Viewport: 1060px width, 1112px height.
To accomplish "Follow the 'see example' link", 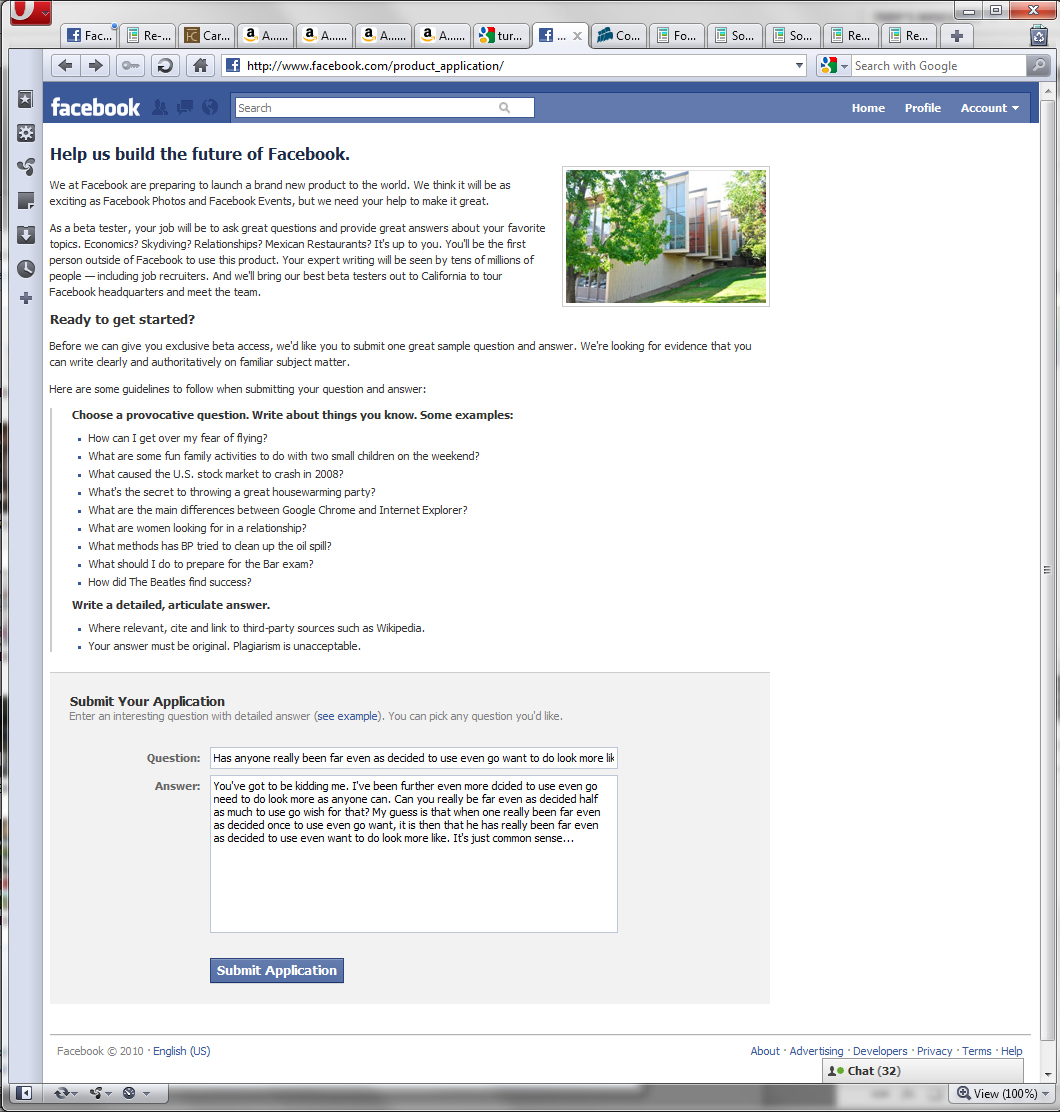I will click(x=348, y=716).
